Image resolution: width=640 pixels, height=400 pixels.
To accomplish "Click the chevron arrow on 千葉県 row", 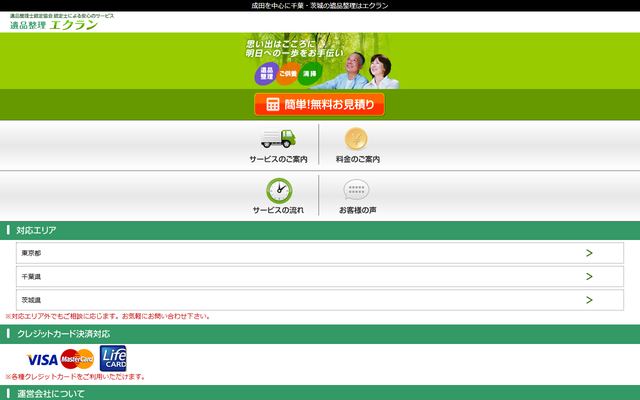I will click(589, 277).
